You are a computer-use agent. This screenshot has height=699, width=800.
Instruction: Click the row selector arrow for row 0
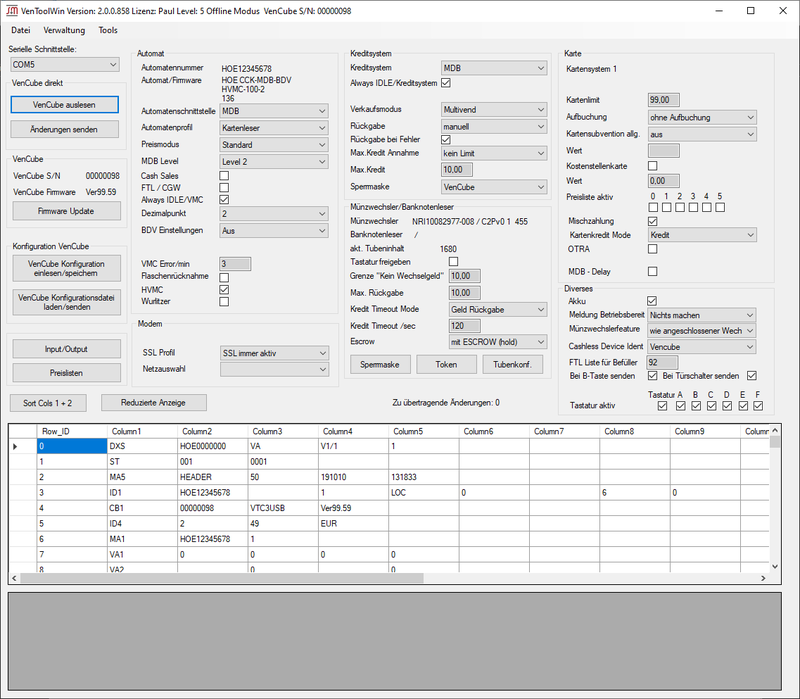[x=15, y=446]
